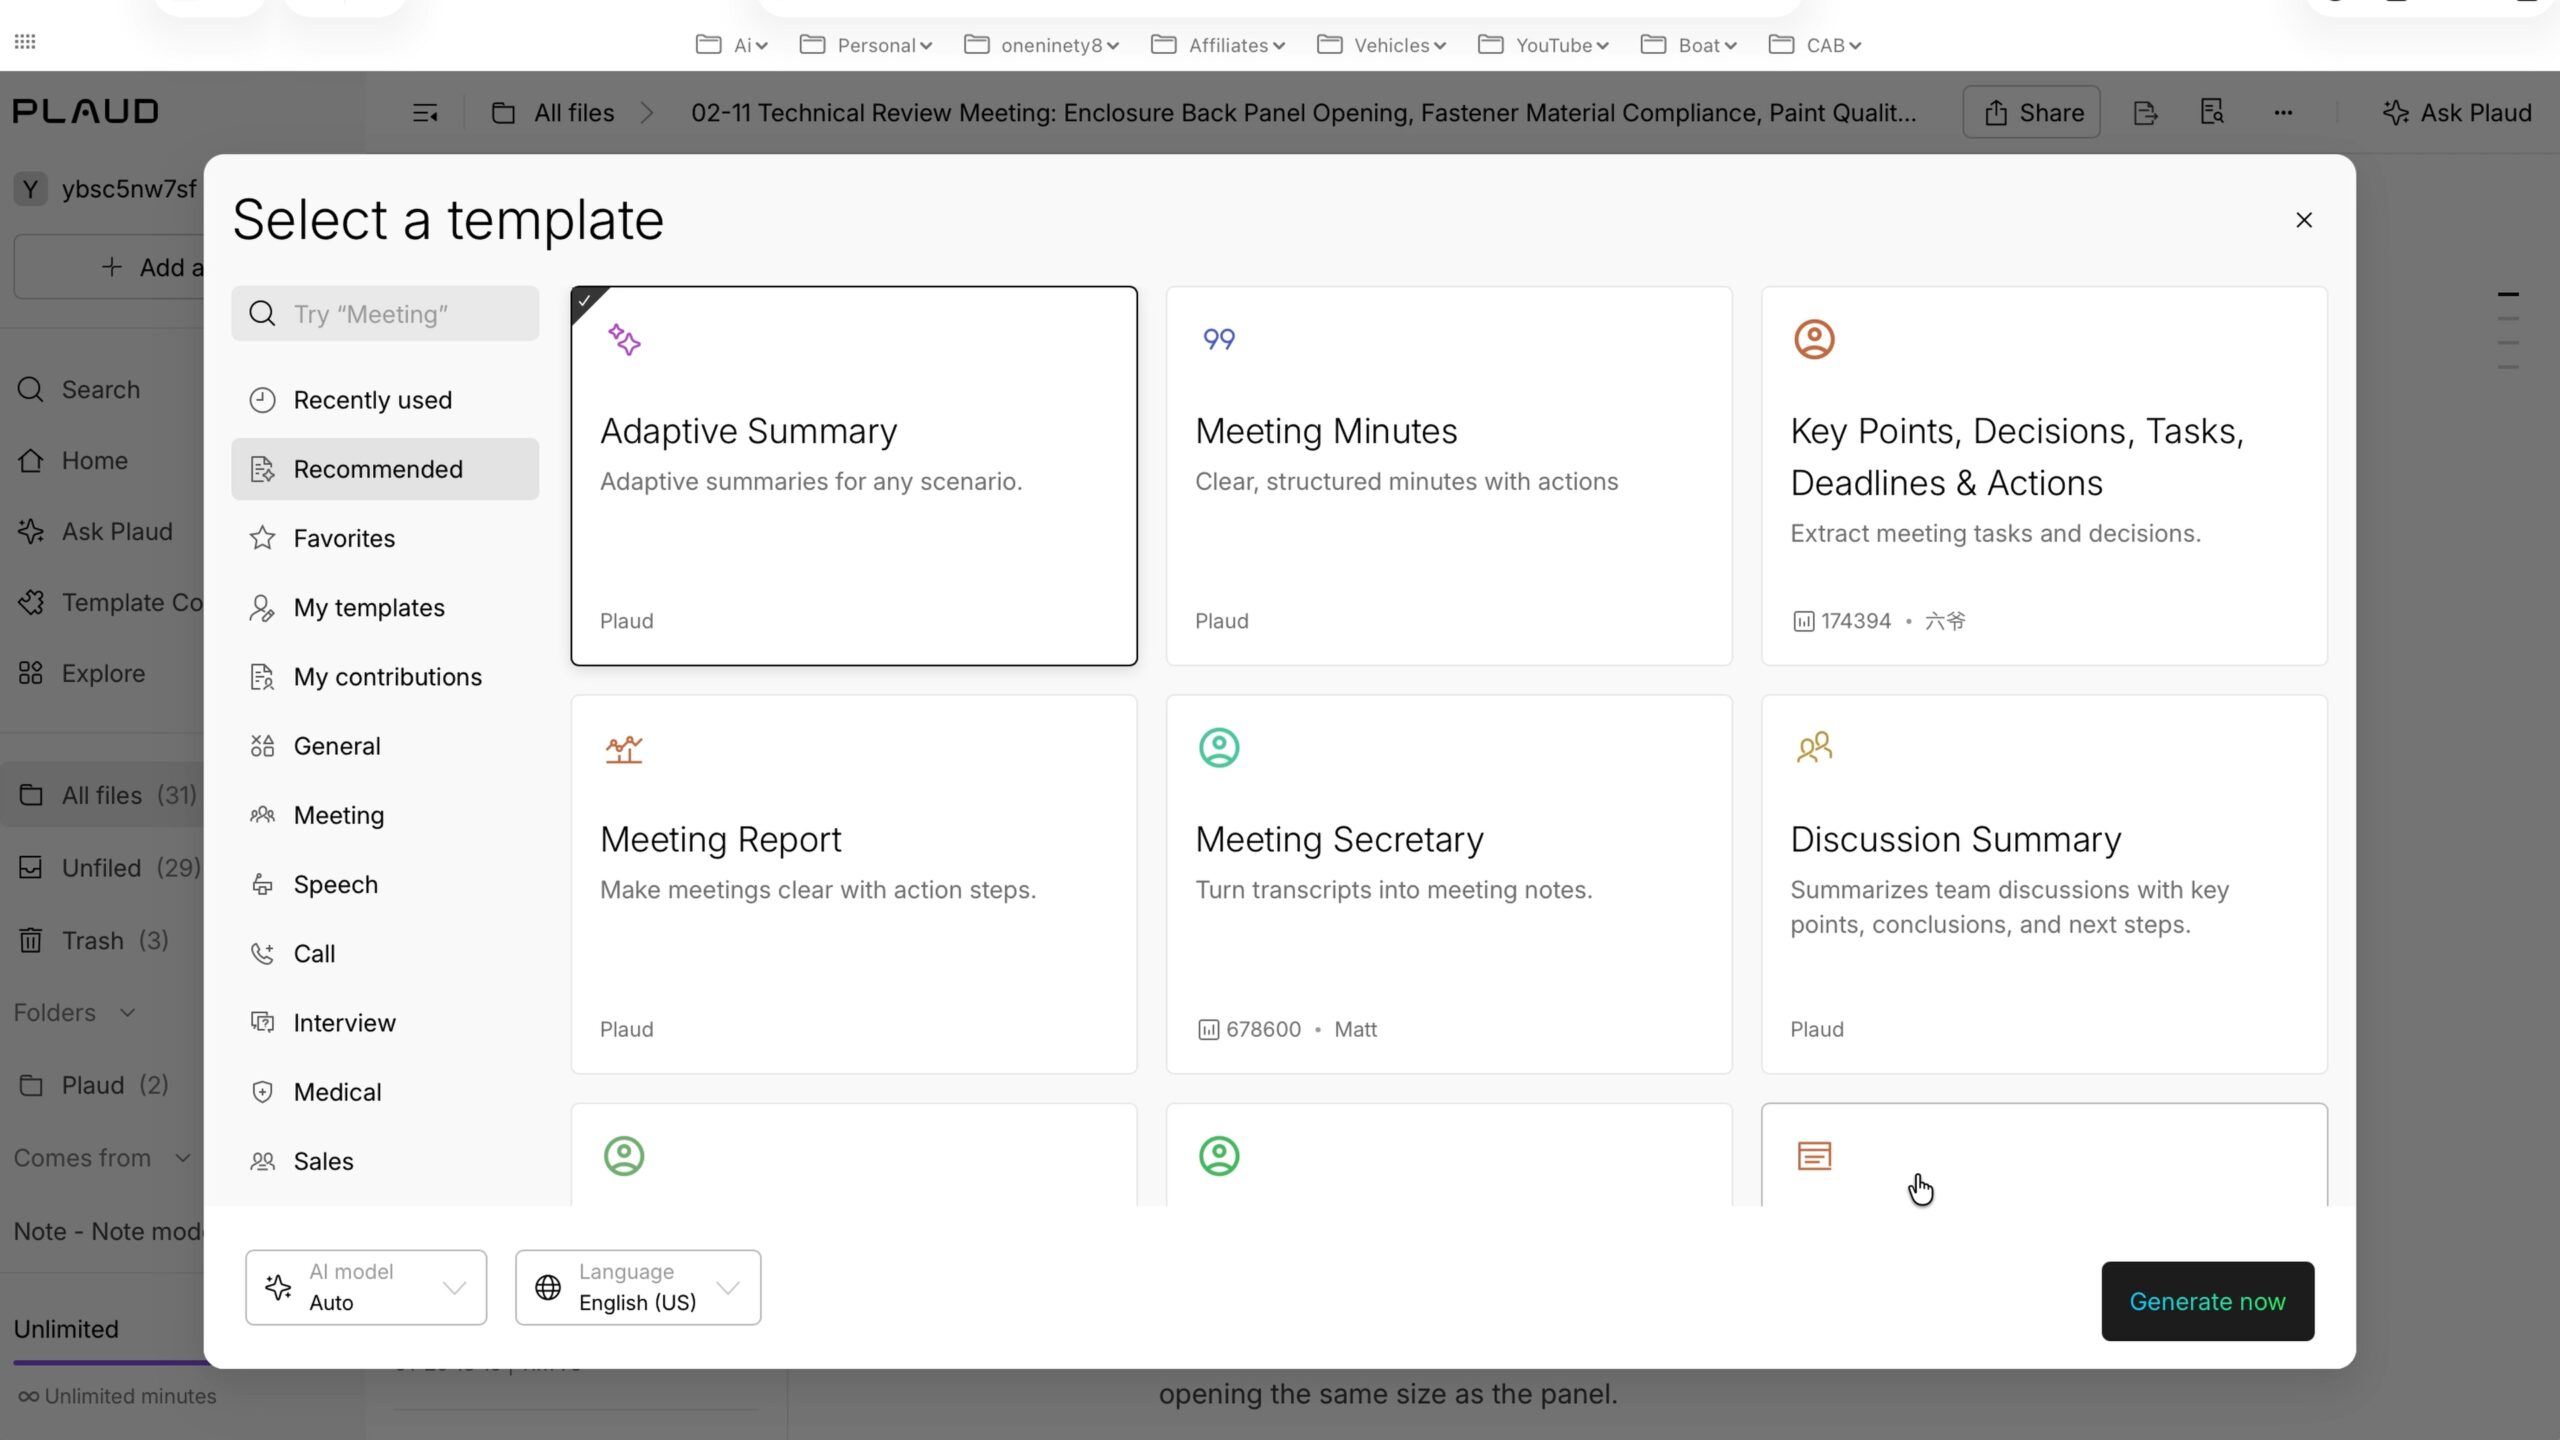2560x1440 pixels.
Task: Switch to the Favorites category
Action: pos(344,538)
